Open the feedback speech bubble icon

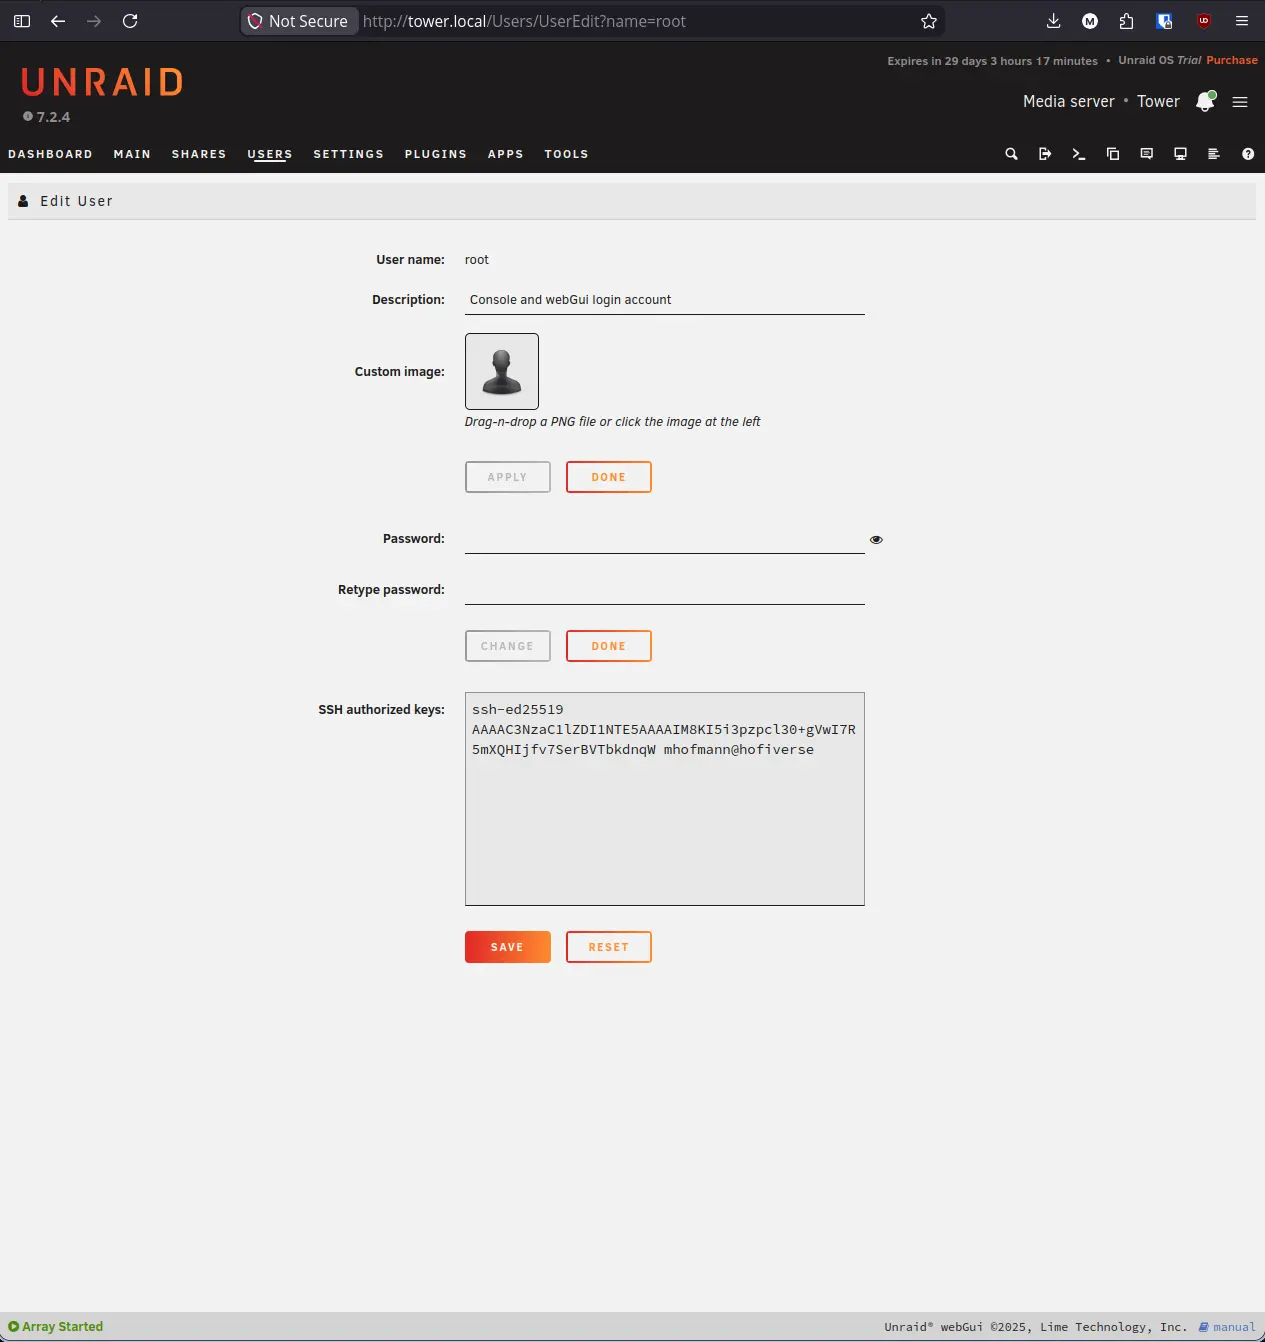tap(1147, 154)
